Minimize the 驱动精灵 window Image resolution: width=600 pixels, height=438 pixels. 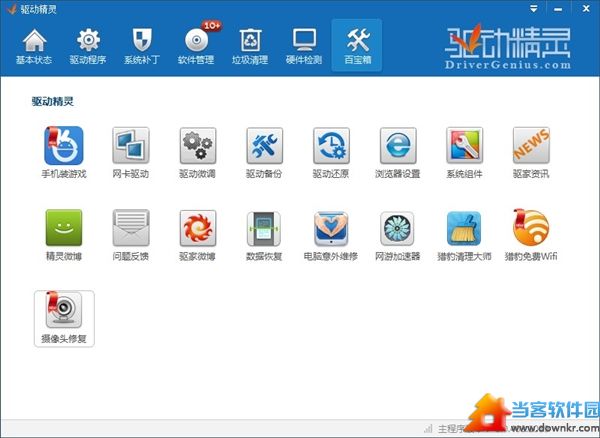point(558,9)
